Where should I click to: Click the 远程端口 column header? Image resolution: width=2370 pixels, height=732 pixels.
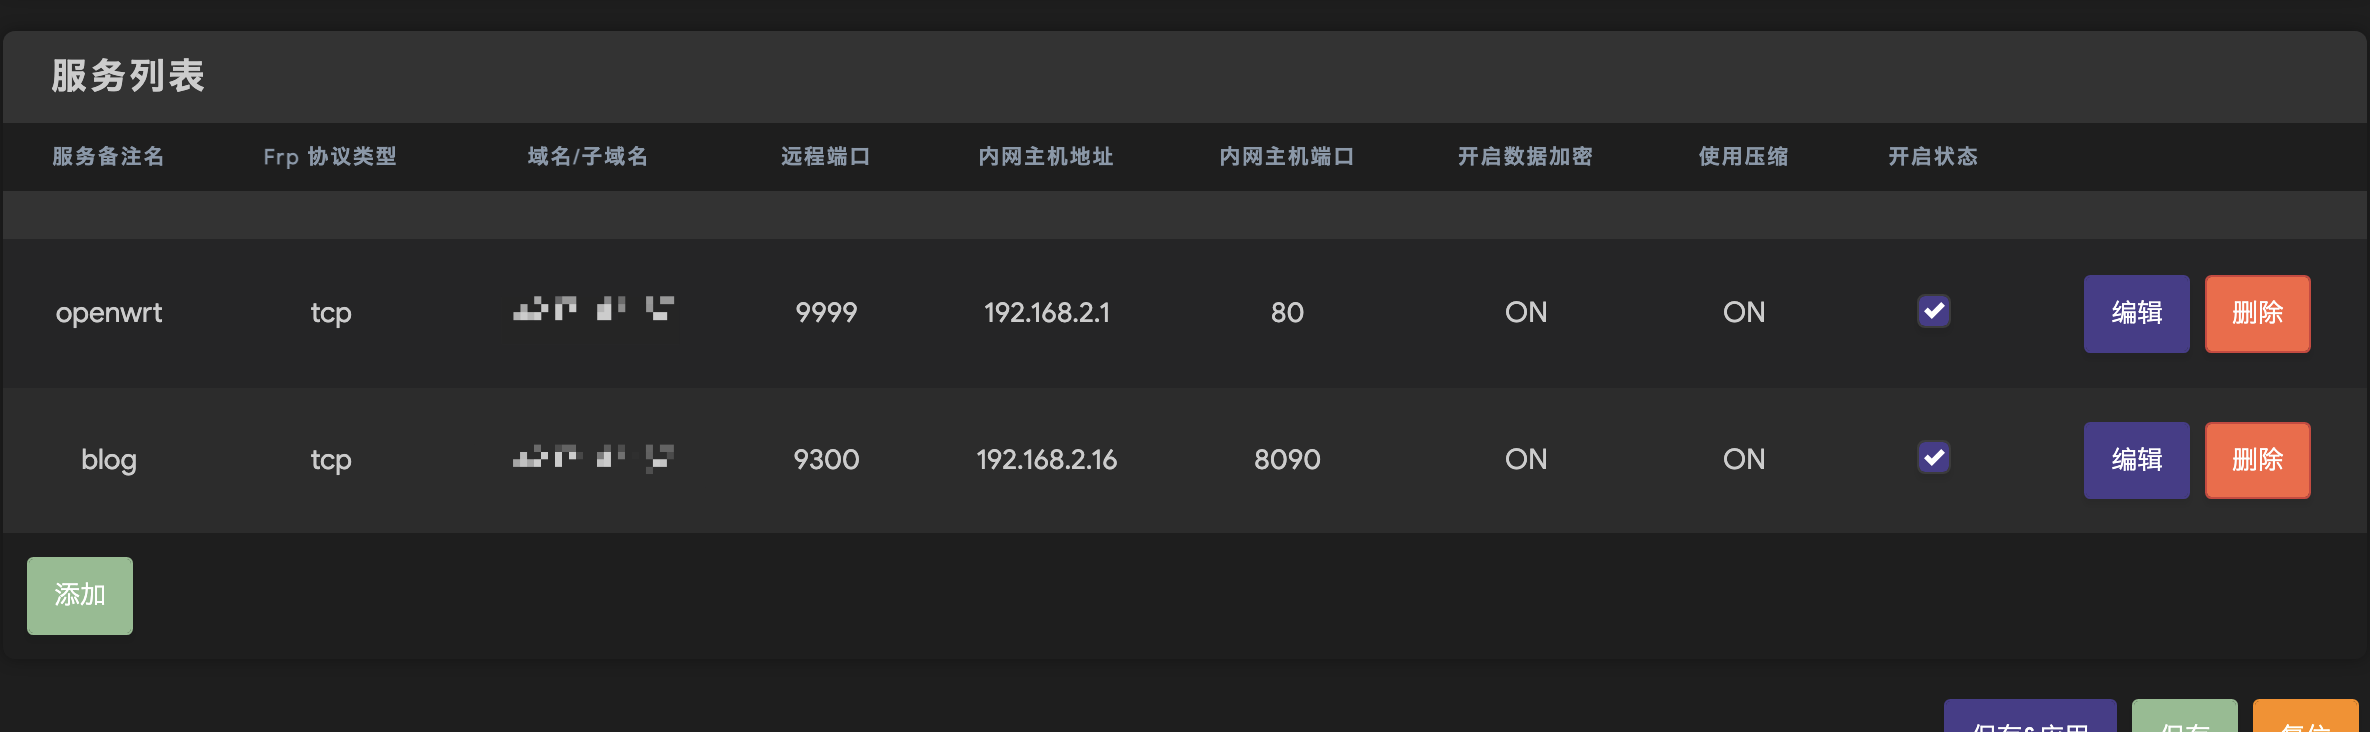[826, 156]
